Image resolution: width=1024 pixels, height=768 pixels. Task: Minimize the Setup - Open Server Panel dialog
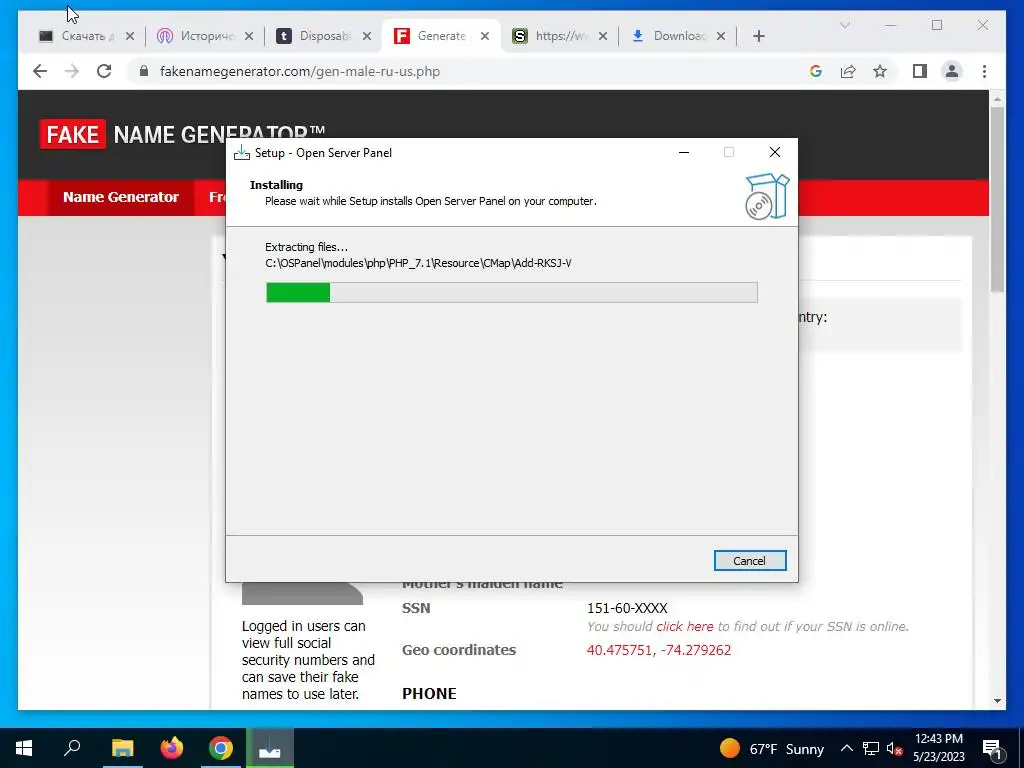[x=684, y=152]
